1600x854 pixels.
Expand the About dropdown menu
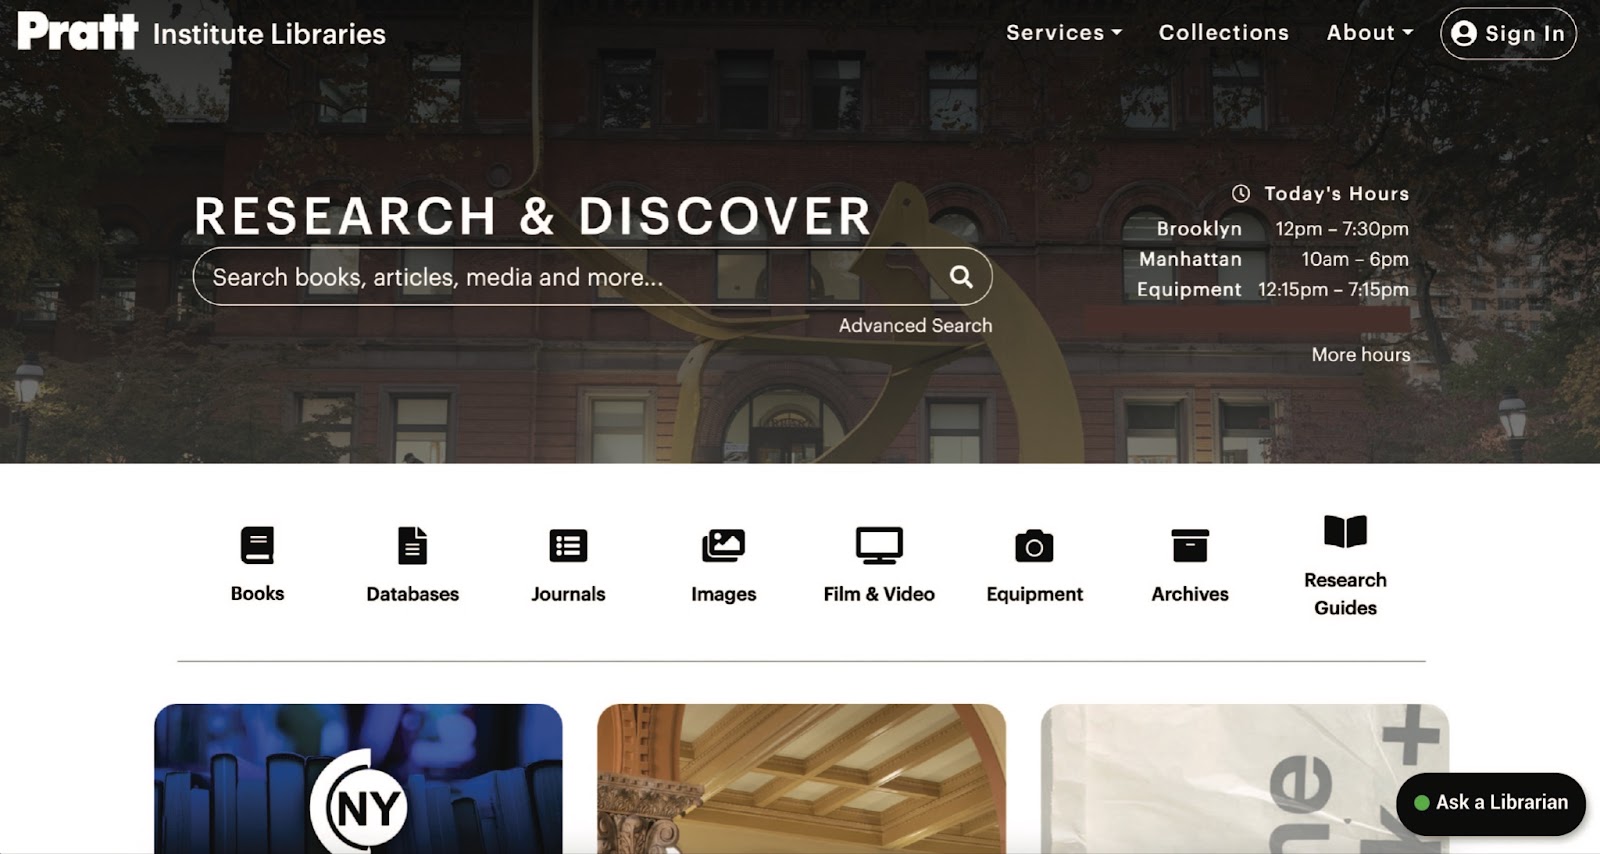point(1370,33)
